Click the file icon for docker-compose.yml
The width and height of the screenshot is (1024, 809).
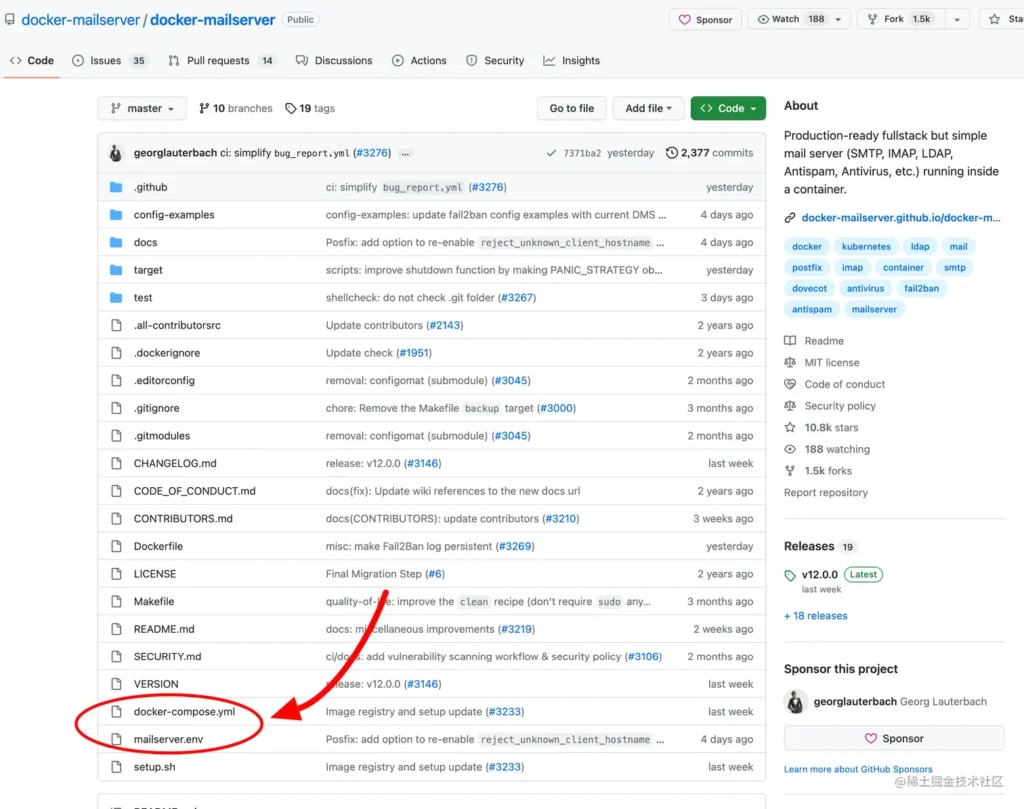[116, 712]
